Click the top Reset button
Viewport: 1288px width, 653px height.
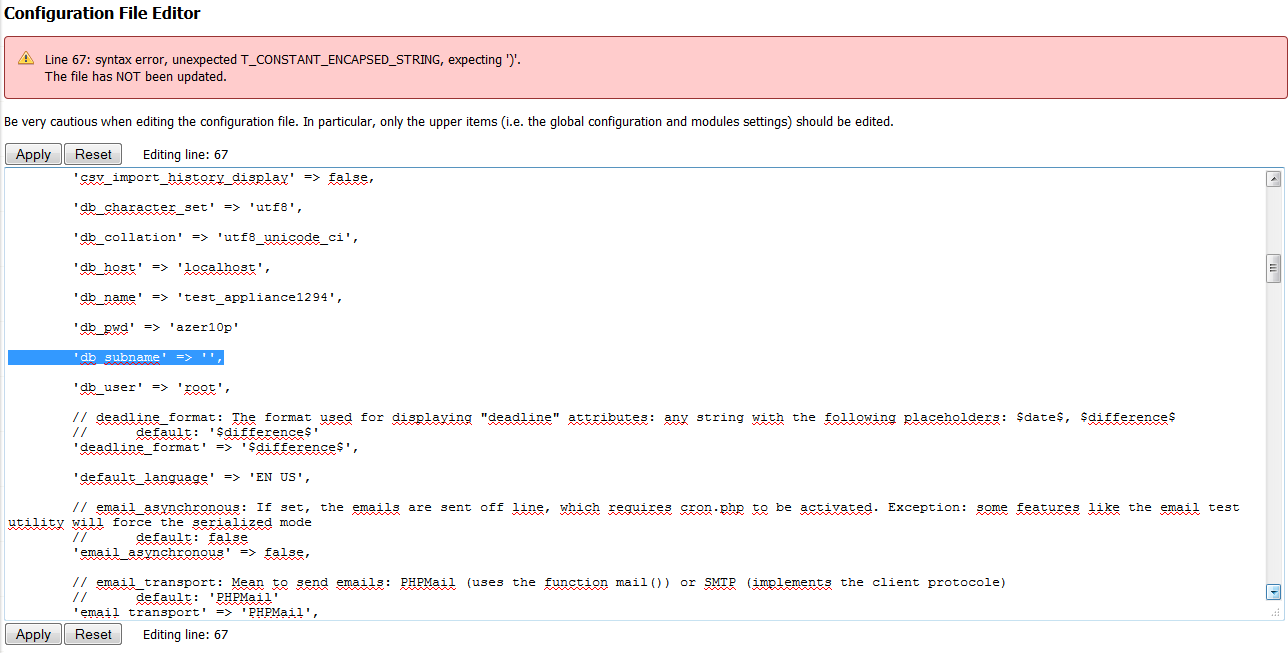click(x=93, y=154)
